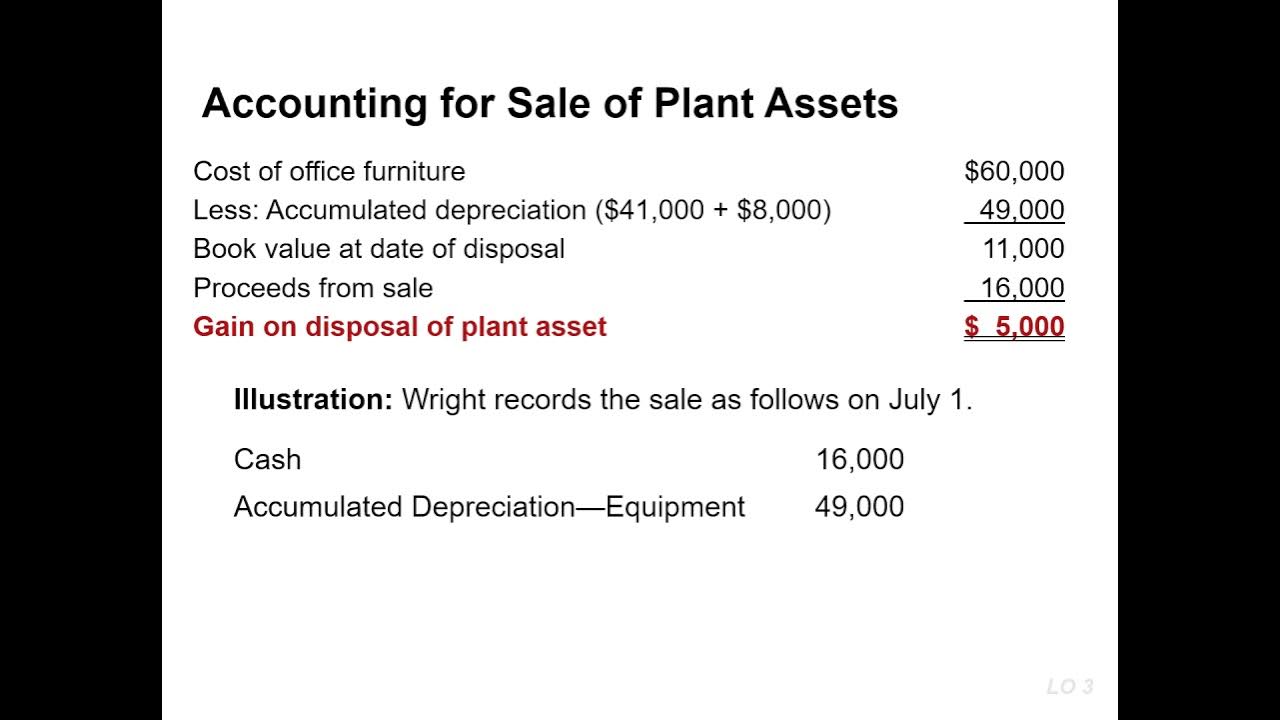Click the bold Illustration: label

[313, 400]
